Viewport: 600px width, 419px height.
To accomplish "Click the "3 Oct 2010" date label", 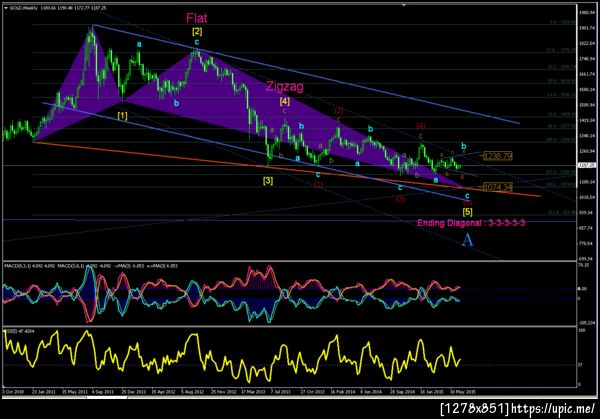I will [13, 392].
